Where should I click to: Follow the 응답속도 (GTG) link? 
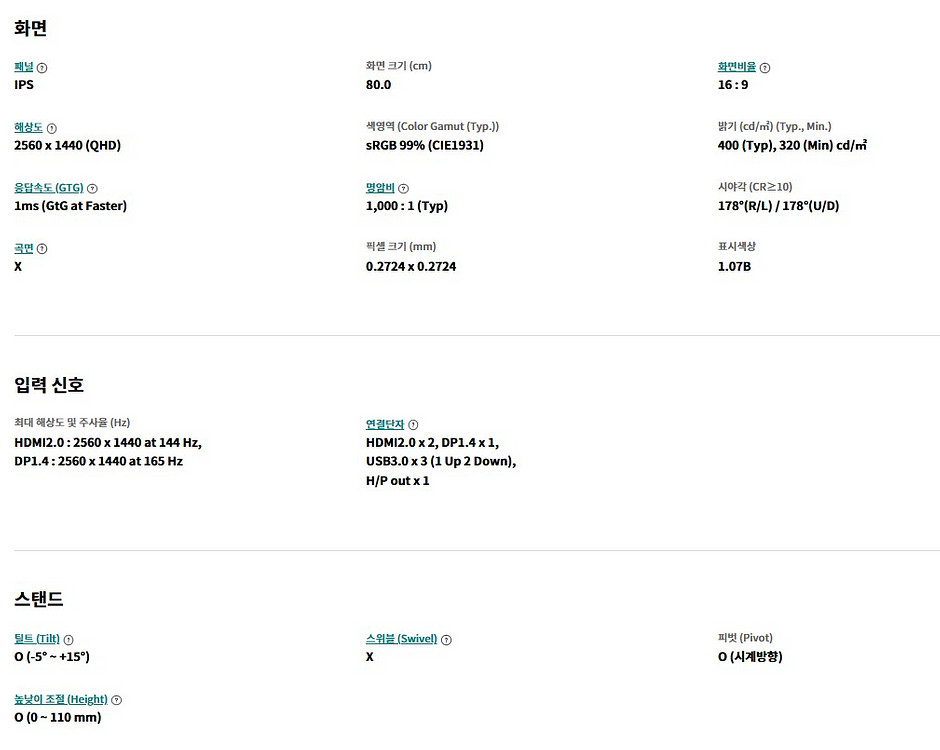[x=49, y=188]
